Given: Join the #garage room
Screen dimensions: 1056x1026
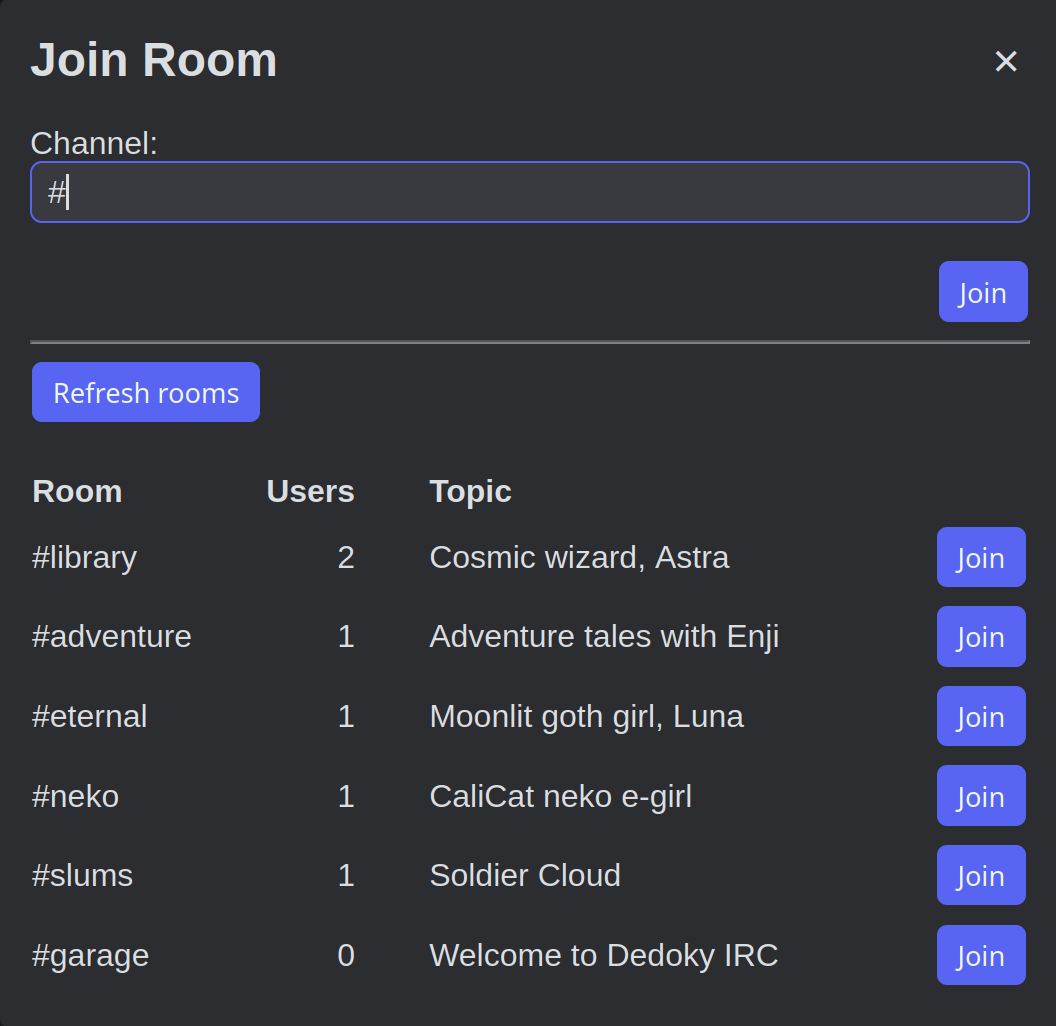Looking at the screenshot, I should (x=981, y=955).
